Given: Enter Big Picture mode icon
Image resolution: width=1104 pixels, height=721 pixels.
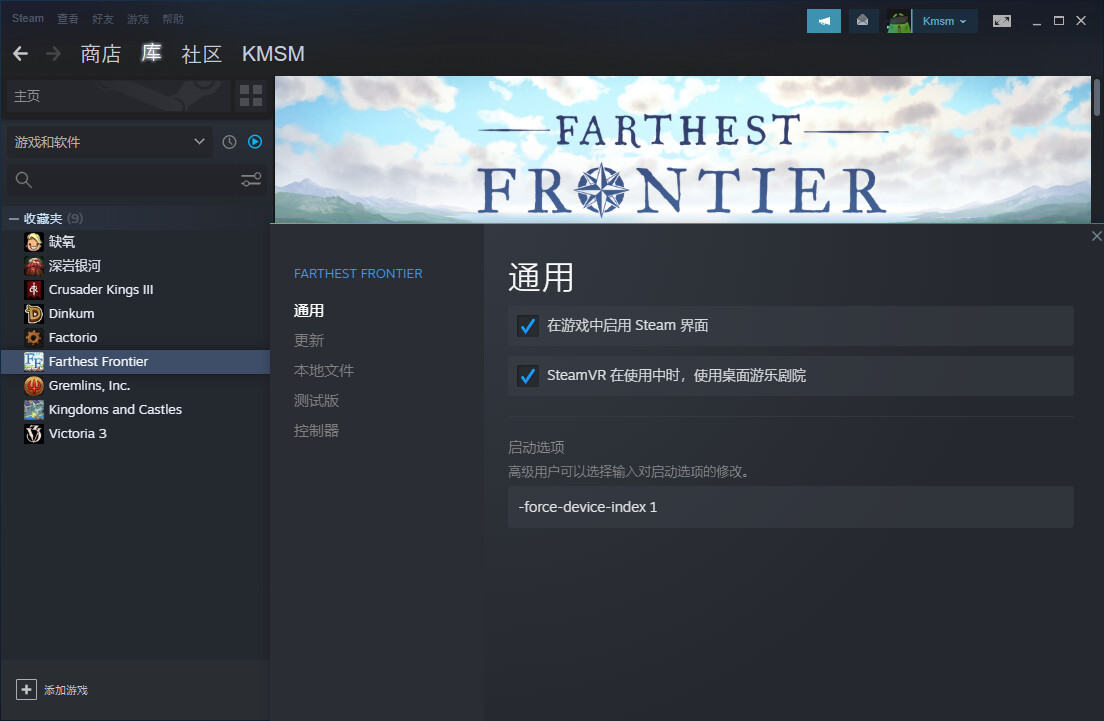Looking at the screenshot, I should click(1002, 21).
